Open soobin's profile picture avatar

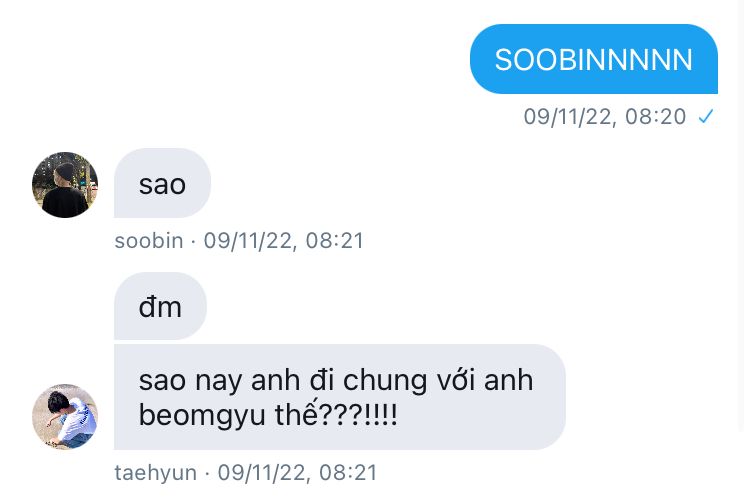(65, 185)
